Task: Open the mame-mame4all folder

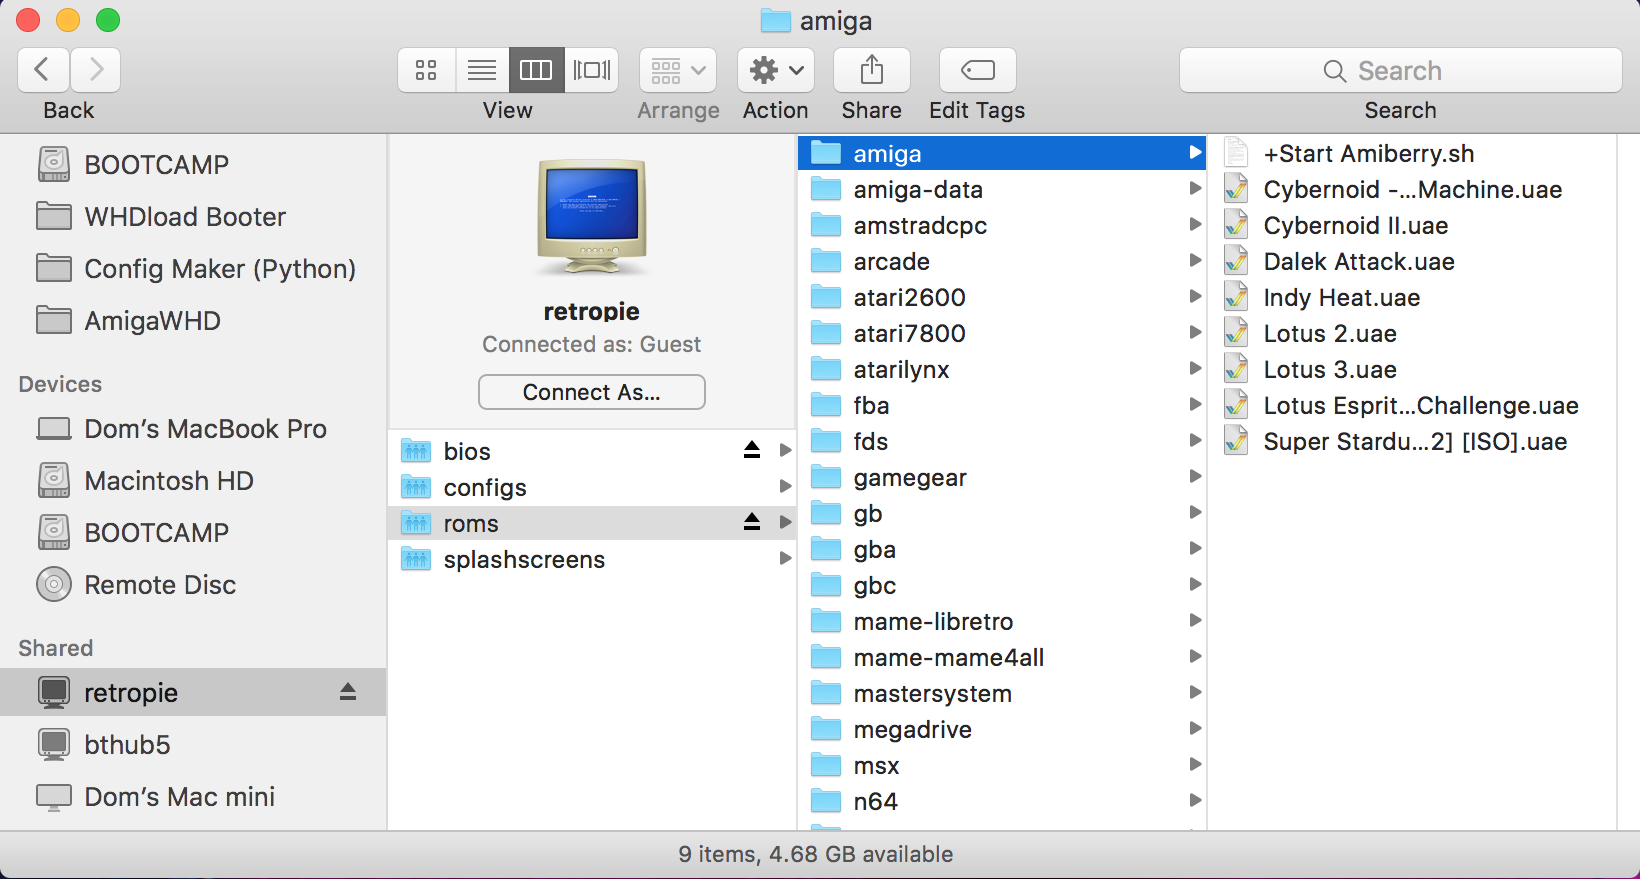Action: click(x=1002, y=657)
